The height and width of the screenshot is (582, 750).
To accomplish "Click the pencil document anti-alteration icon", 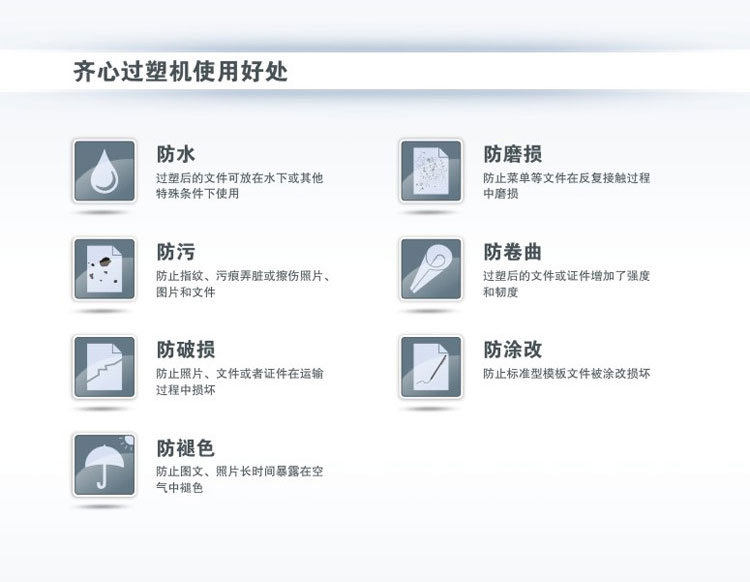I will coord(430,367).
